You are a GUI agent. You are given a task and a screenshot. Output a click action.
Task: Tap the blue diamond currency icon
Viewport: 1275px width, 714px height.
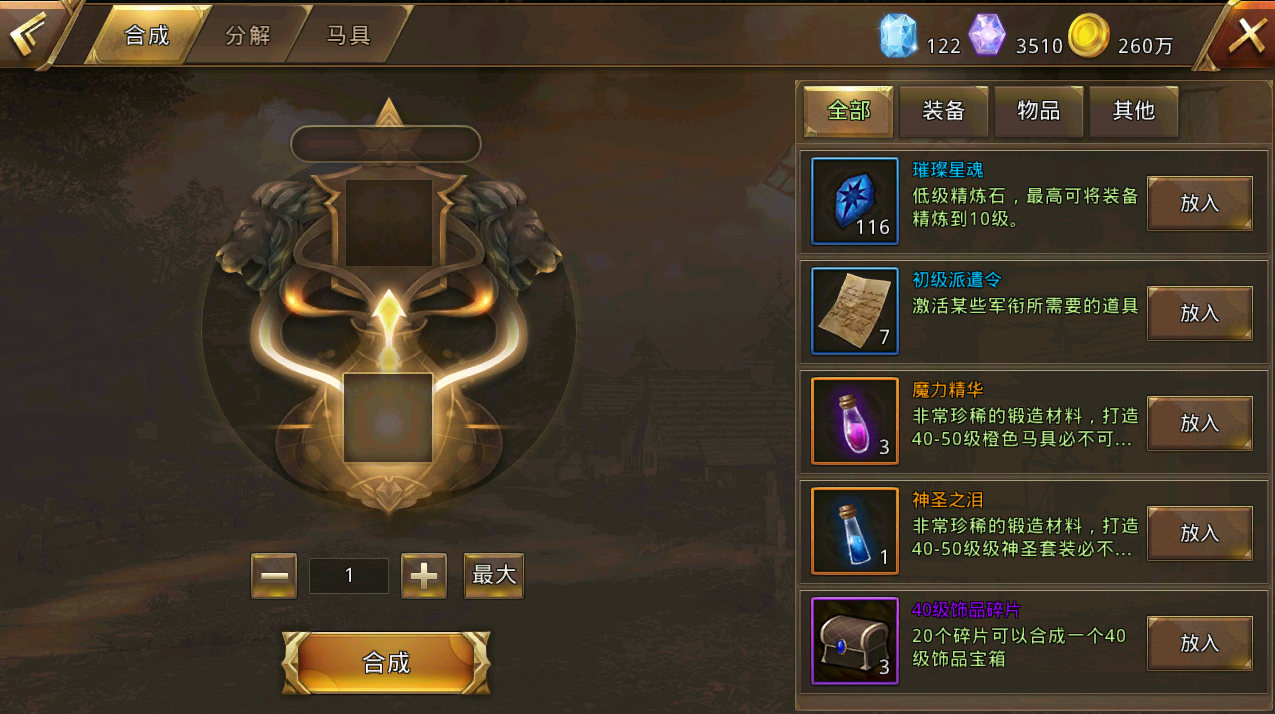tap(897, 37)
